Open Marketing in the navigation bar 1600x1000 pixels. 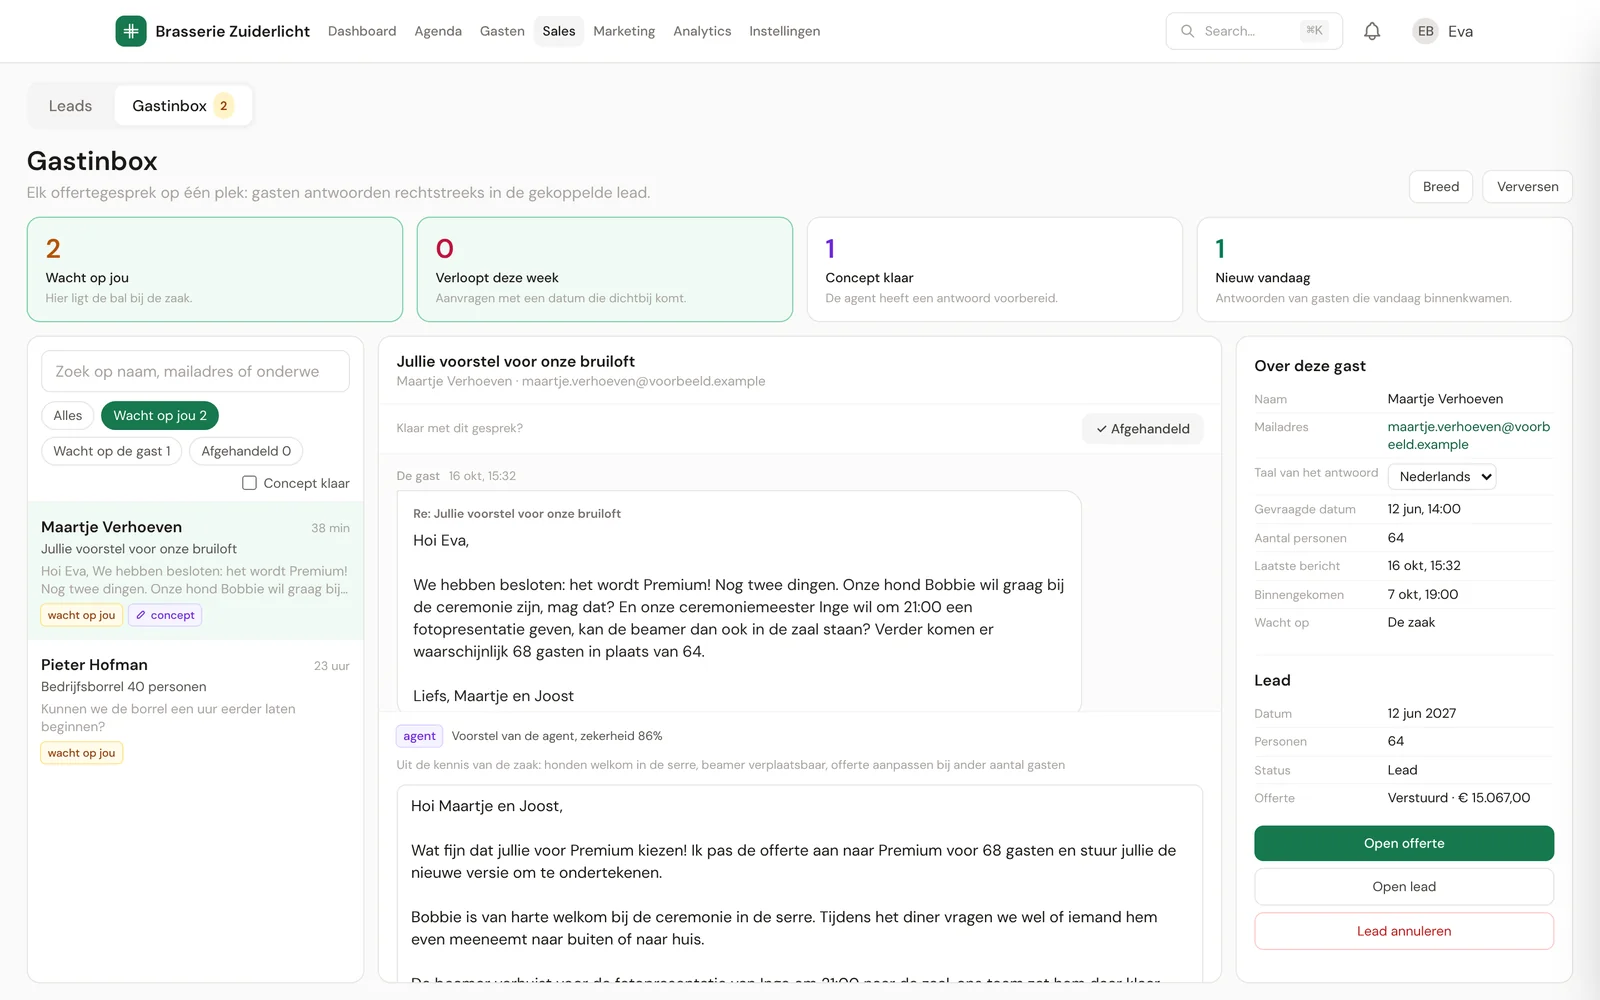coord(624,31)
